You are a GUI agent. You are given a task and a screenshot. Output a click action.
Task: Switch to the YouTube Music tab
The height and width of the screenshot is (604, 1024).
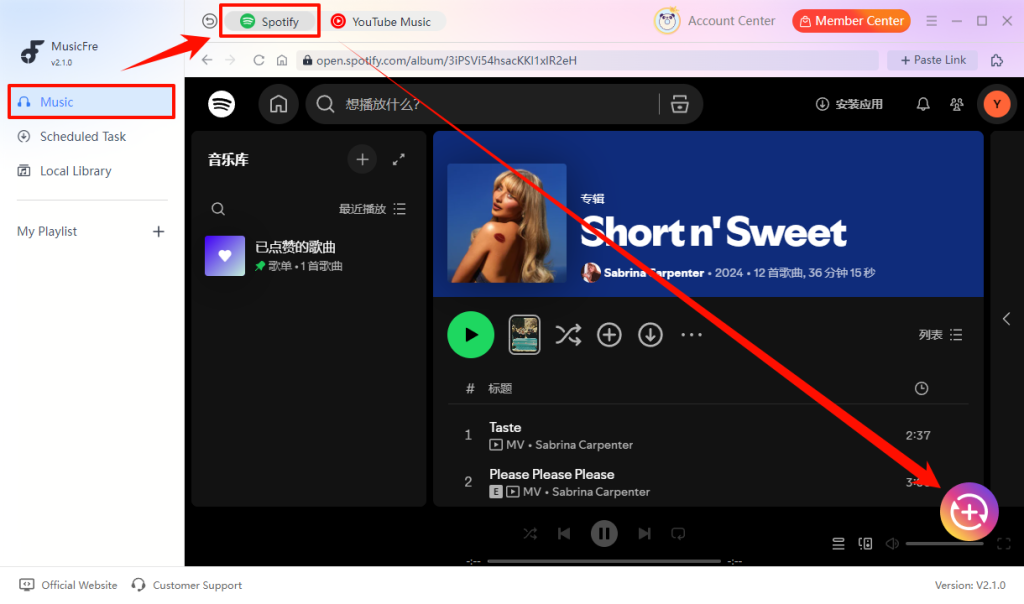(382, 22)
